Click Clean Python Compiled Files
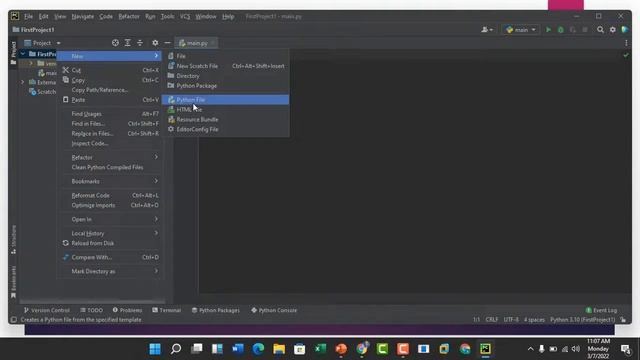 coord(110,167)
